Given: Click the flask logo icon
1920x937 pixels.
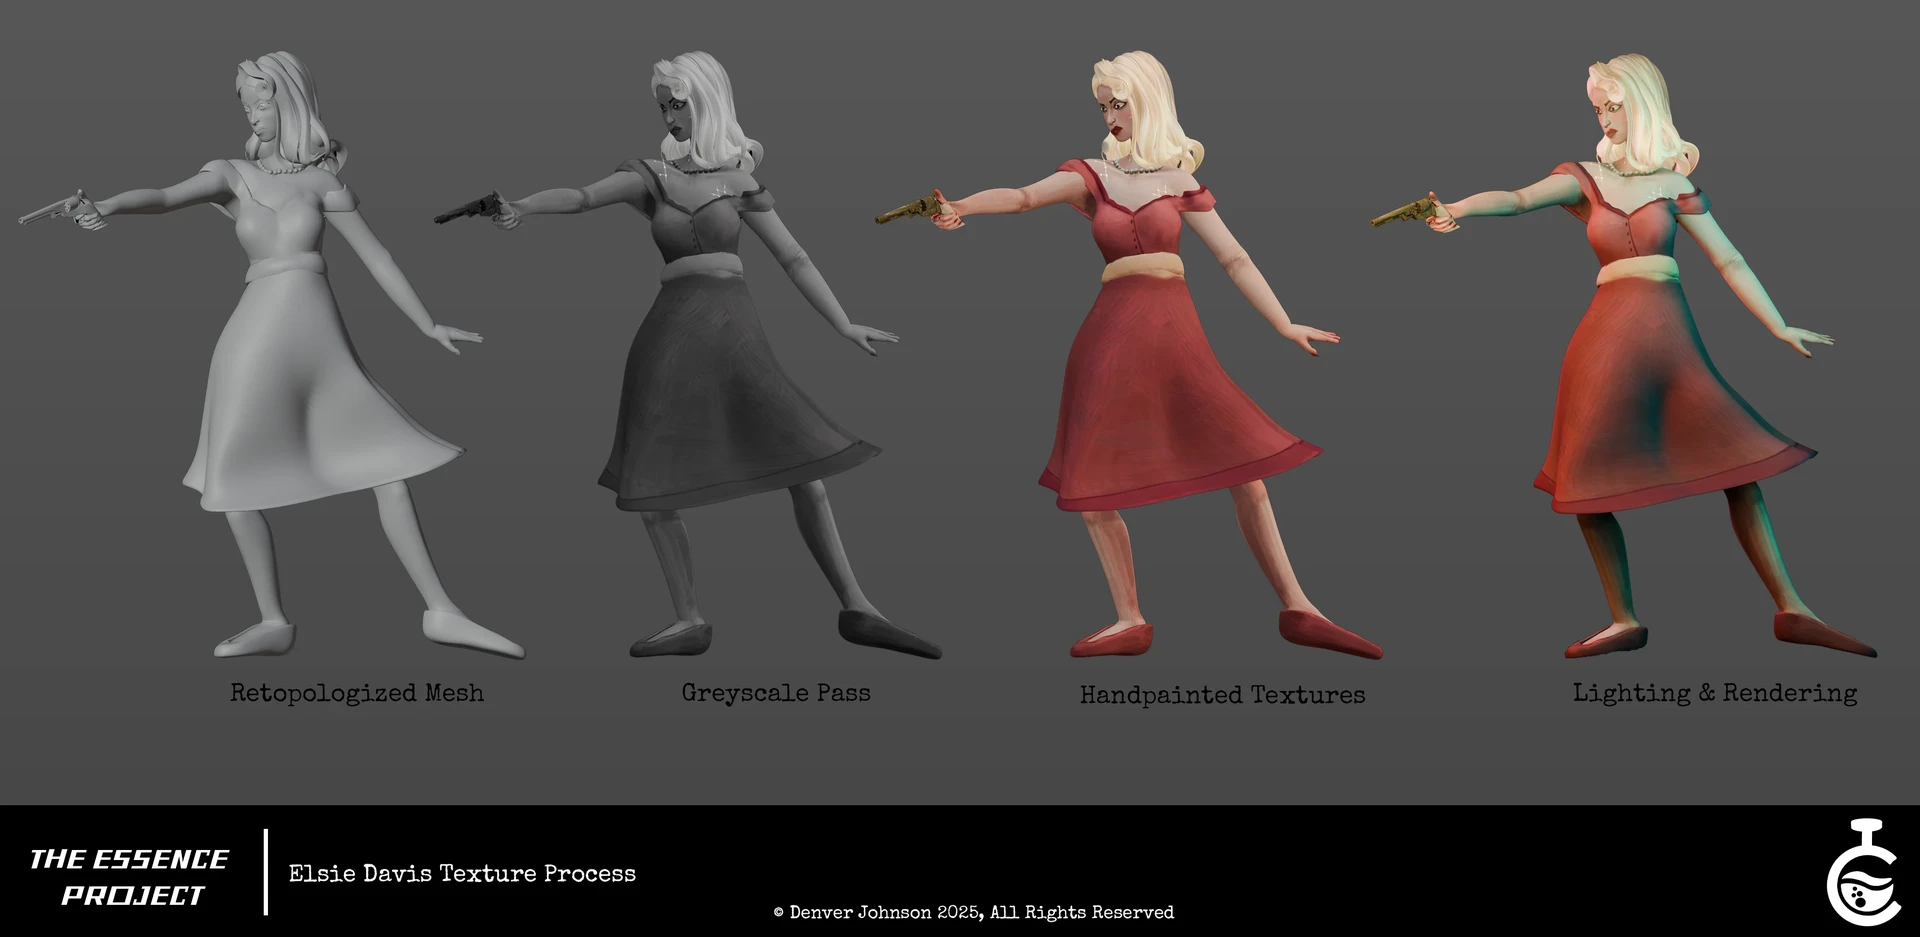Looking at the screenshot, I should [1864, 872].
